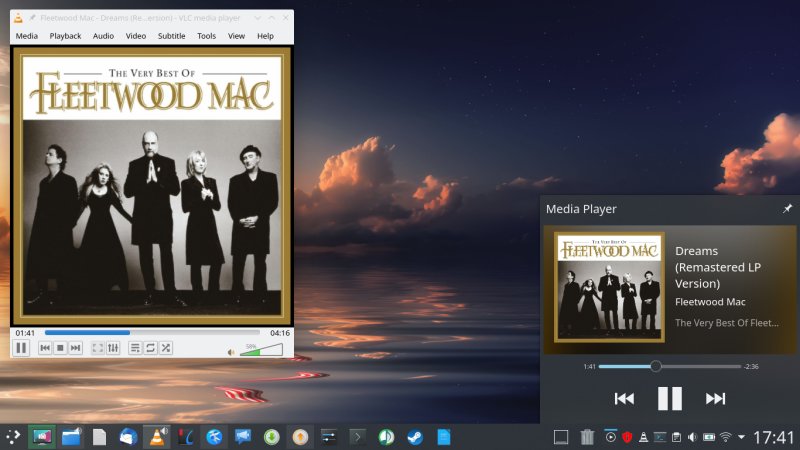Click VLC elapsed time 01:41
Viewport: 800px width, 450px height.
coord(25,333)
